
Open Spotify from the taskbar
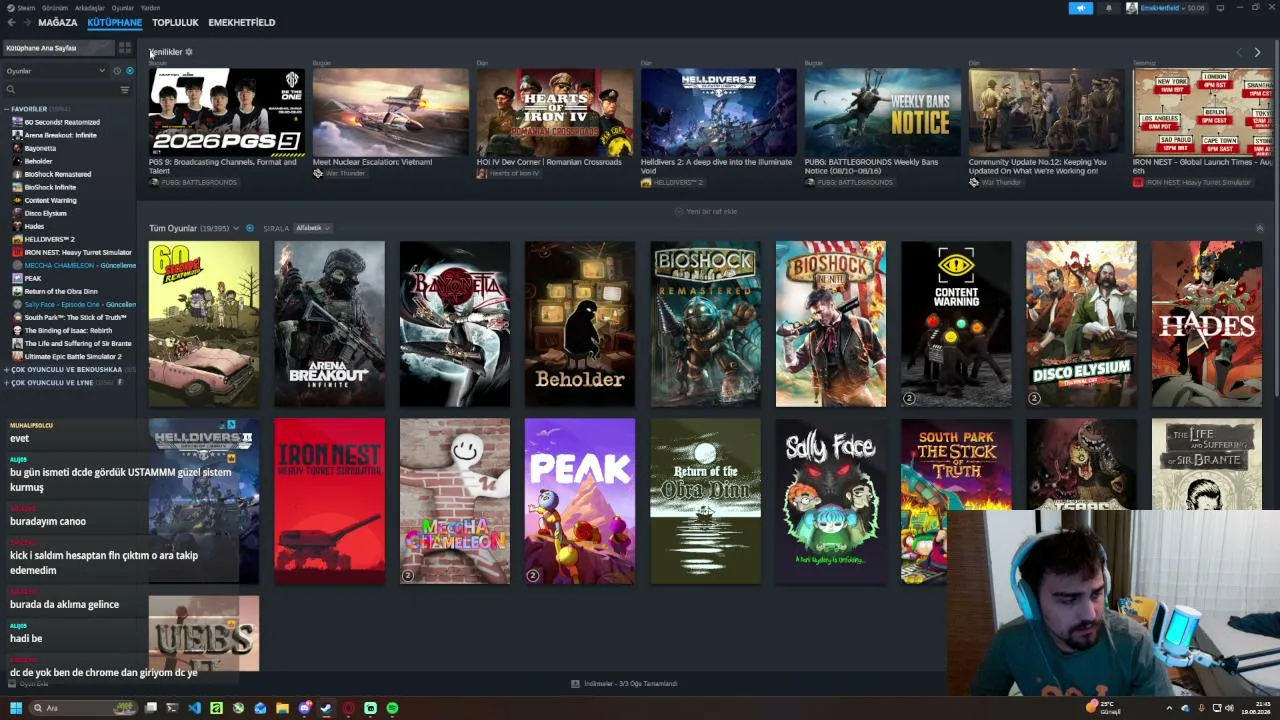pos(392,708)
